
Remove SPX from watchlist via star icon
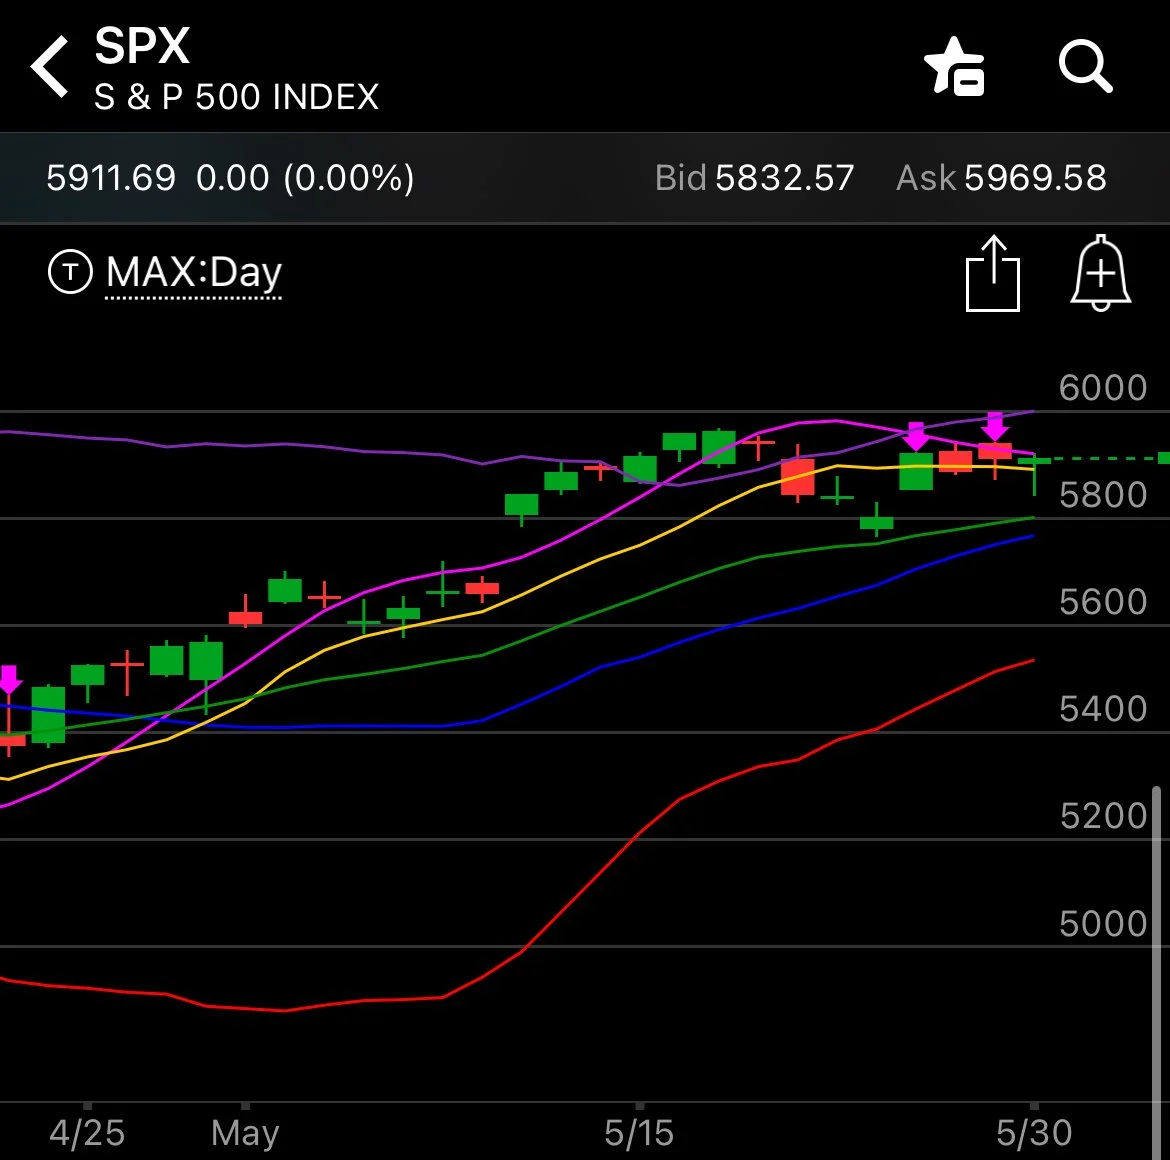coord(955,66)
